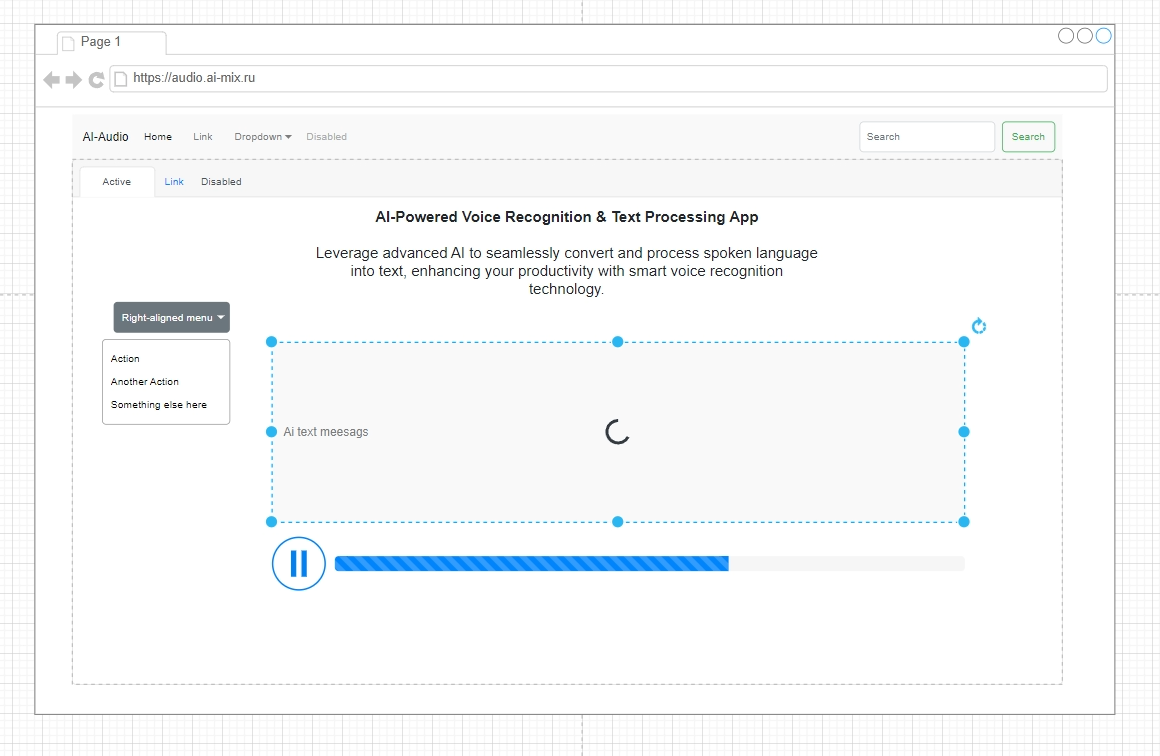Screen dimensions: 1160x756
Task: Open the Home nav item
Action: tap(158, 137)
